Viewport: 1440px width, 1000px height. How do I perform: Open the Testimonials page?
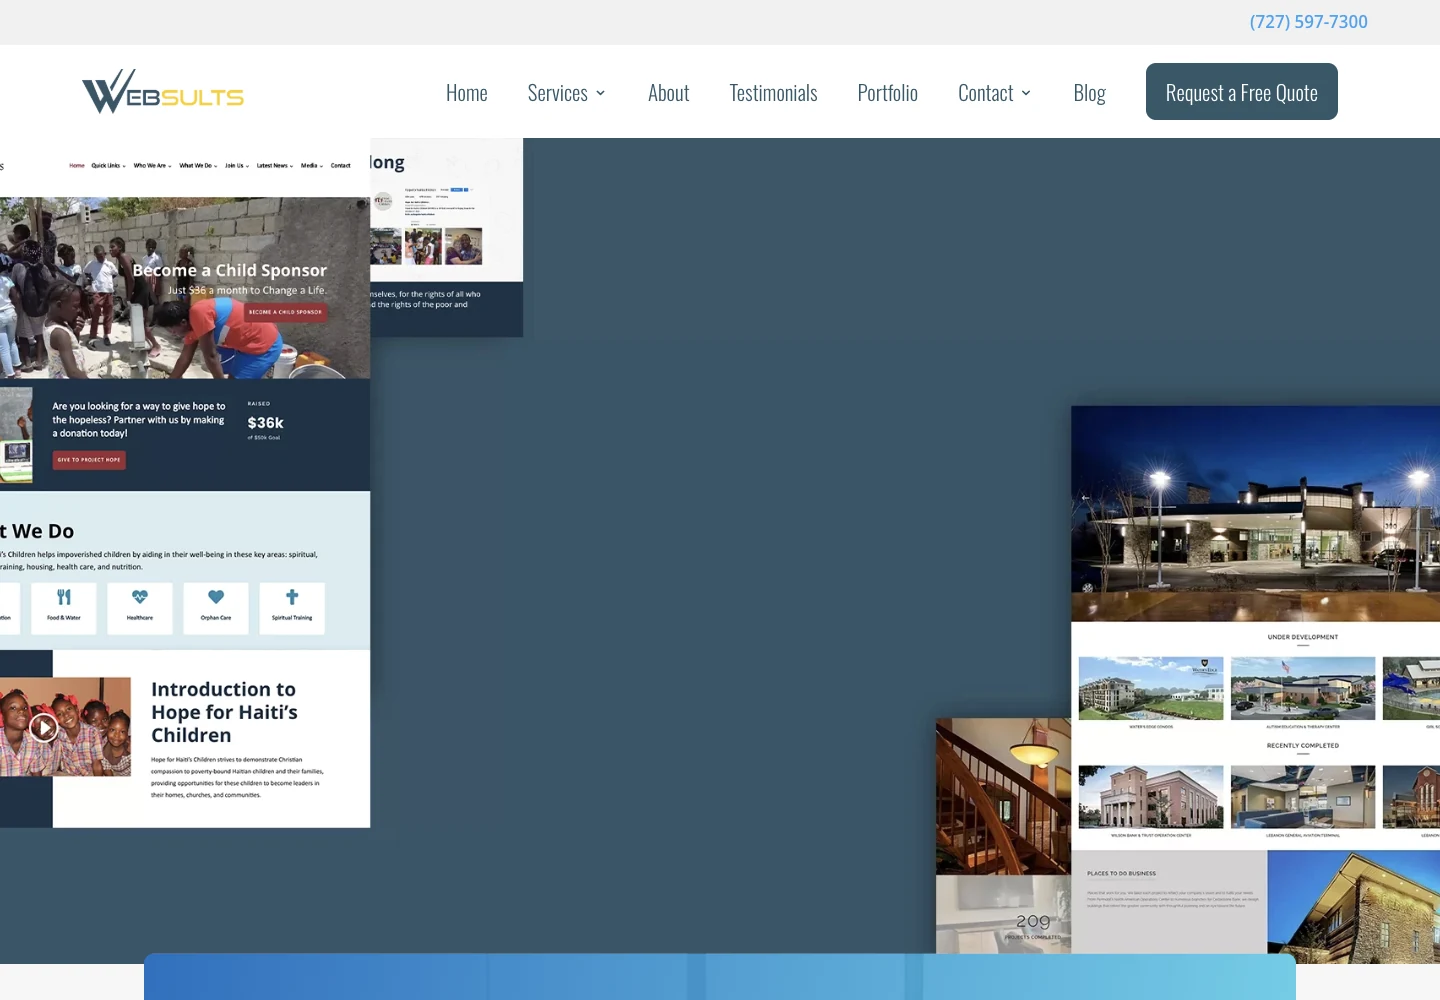[x=773, y=93]
